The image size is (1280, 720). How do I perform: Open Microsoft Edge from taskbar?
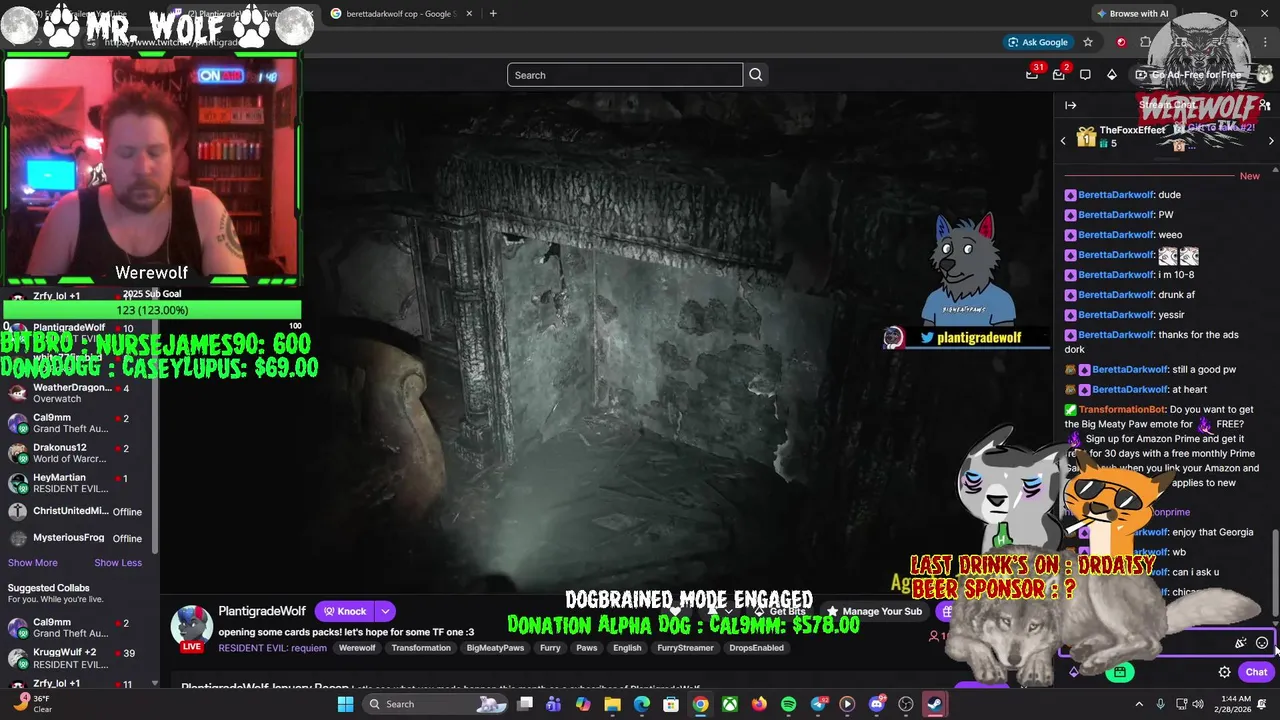(641, 704)
